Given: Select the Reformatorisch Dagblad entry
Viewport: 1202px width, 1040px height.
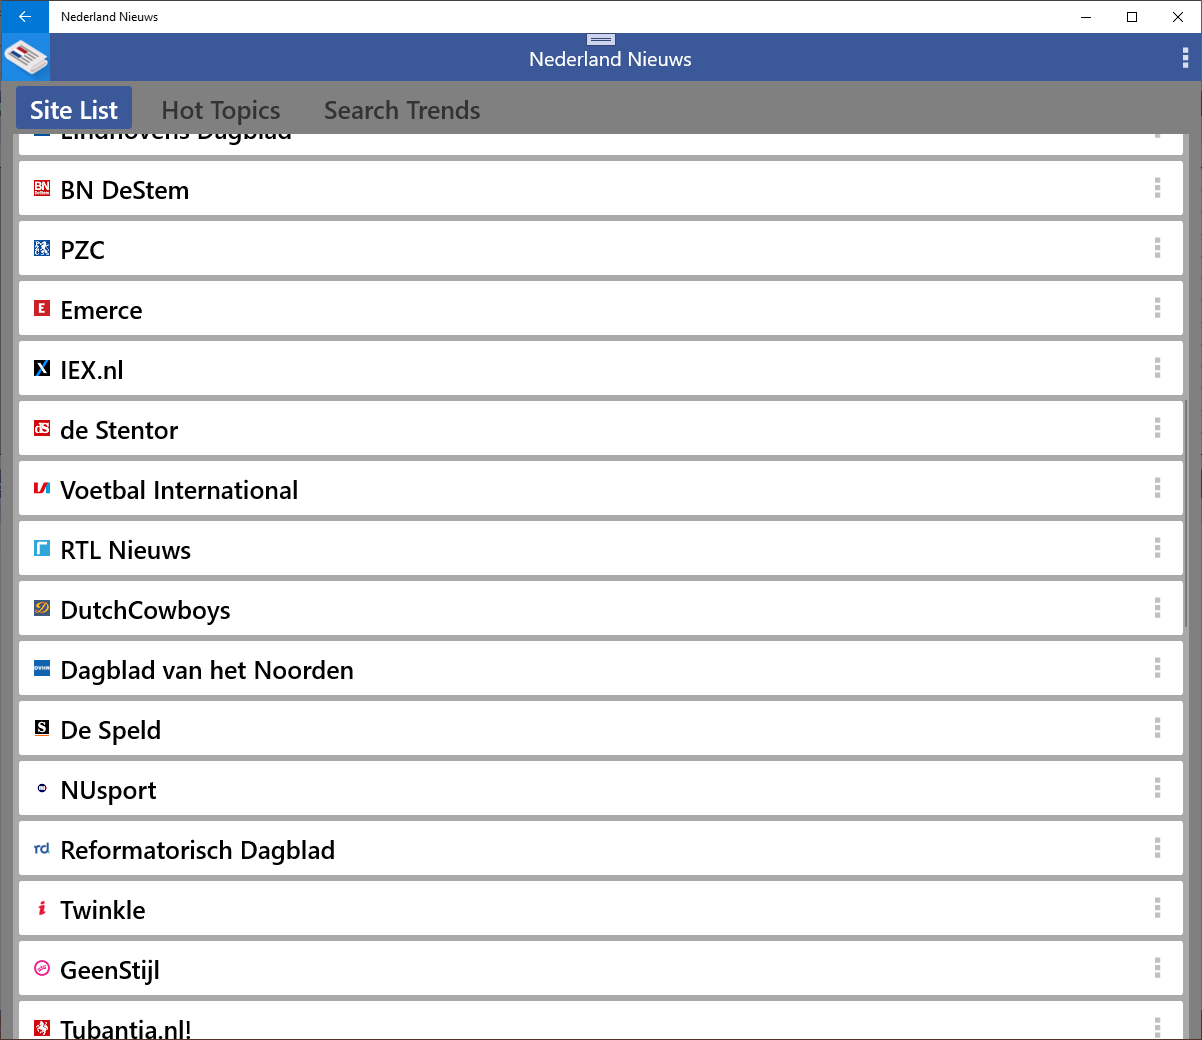Looking at the screenshot, I should point(601,848).
